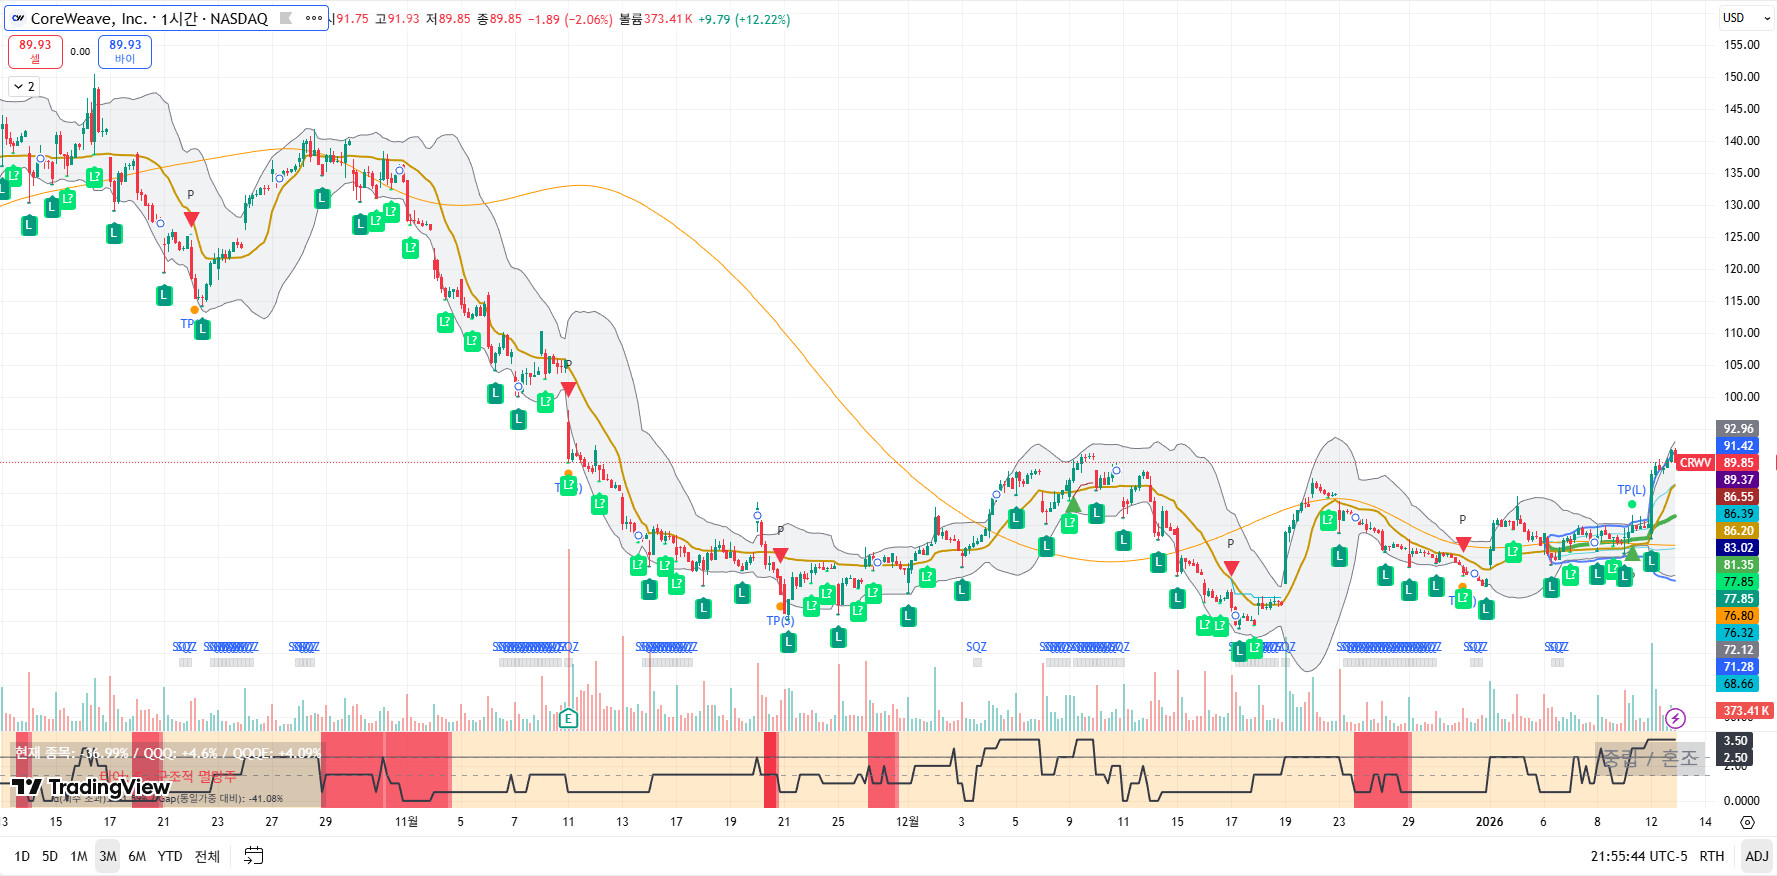This screenshot has width=1777, height=876.
Task: Click the red down-triangle signal at November 11
Action: point(568,388)
